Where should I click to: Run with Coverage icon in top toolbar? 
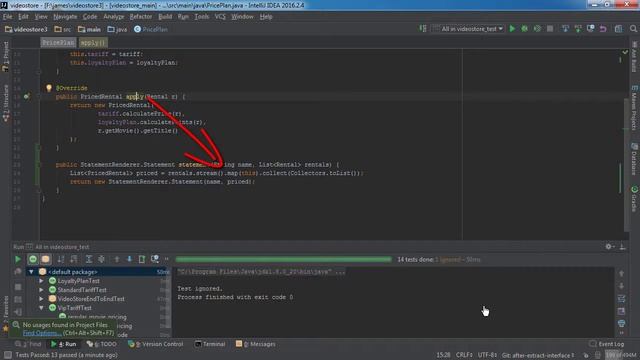coord(537,29)
